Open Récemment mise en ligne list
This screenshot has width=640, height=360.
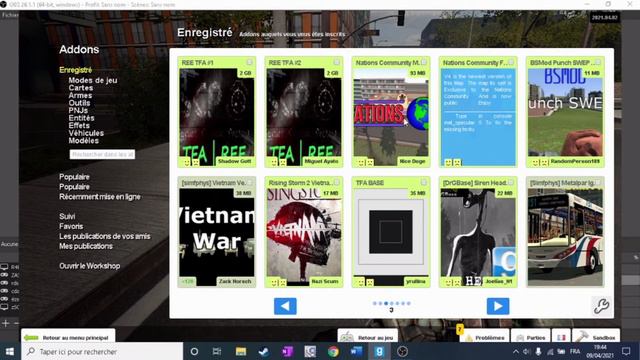(100, 197)
